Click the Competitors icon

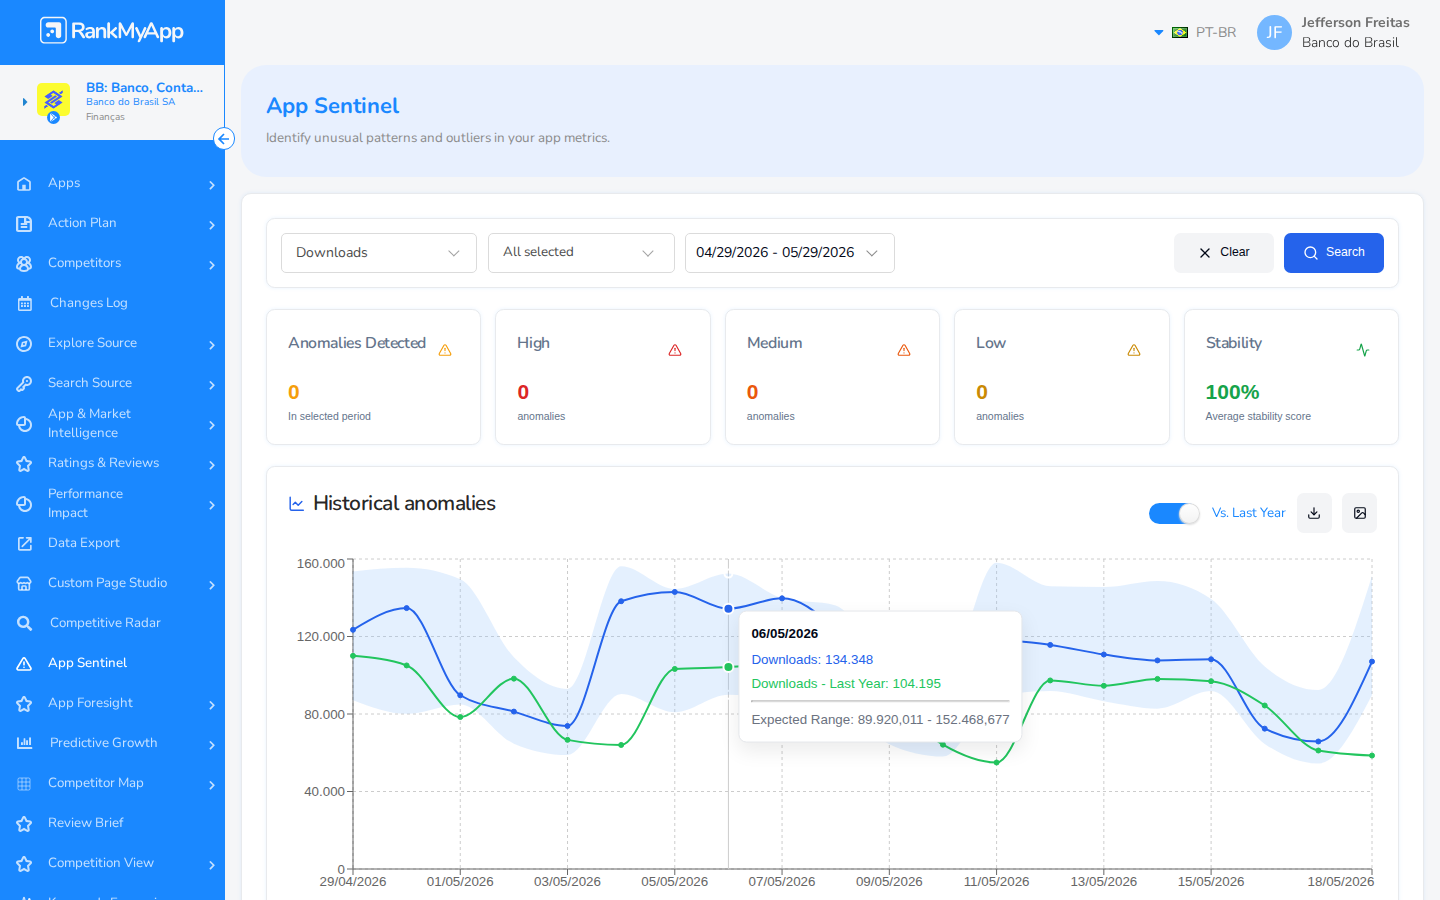click(x=24, y=264)
